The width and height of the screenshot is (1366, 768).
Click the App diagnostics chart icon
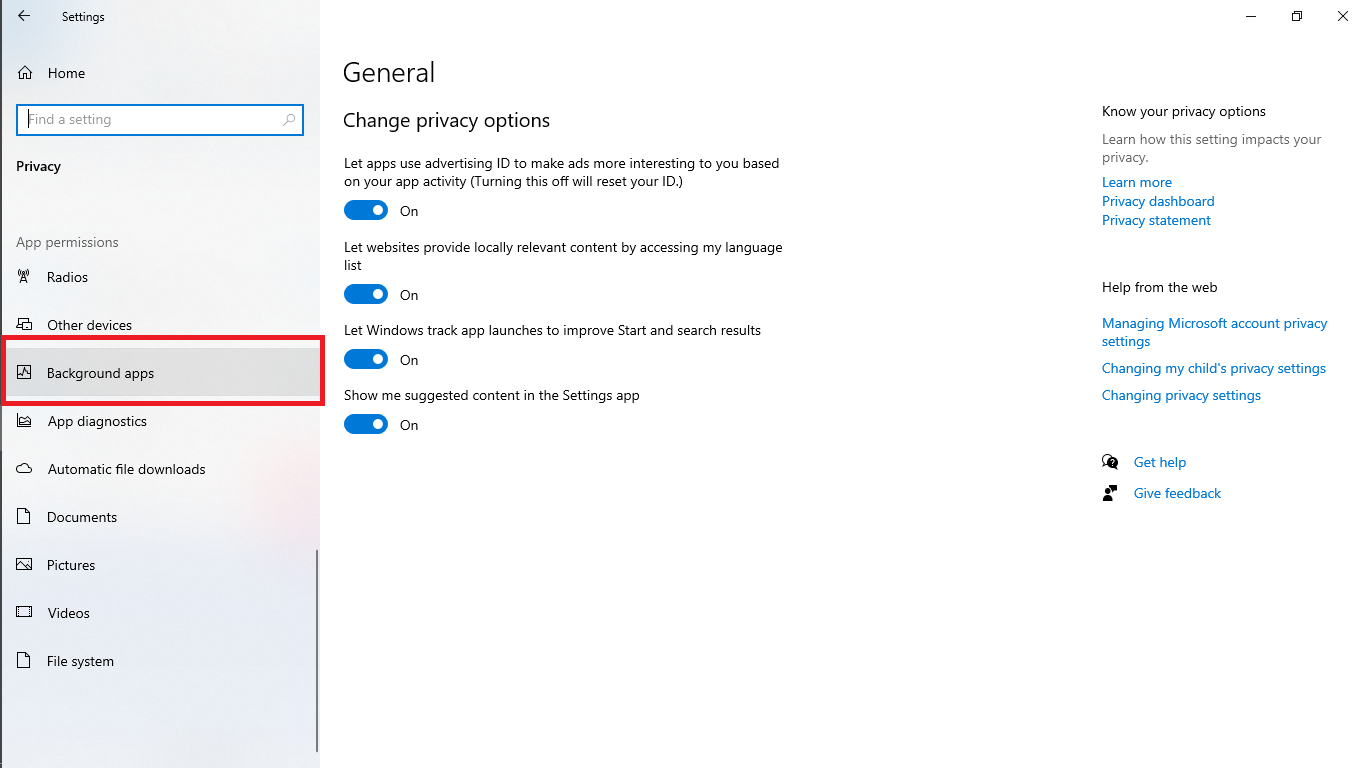tap(25, 421)
